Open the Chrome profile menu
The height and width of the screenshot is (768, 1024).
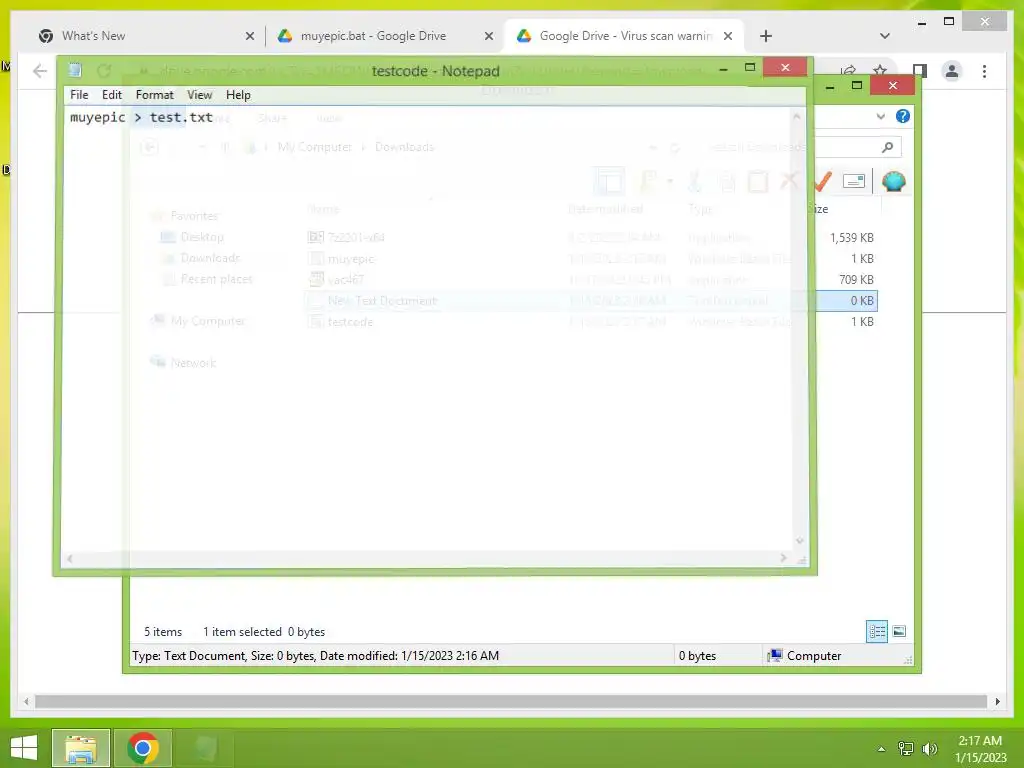click(x=952, y=71)
